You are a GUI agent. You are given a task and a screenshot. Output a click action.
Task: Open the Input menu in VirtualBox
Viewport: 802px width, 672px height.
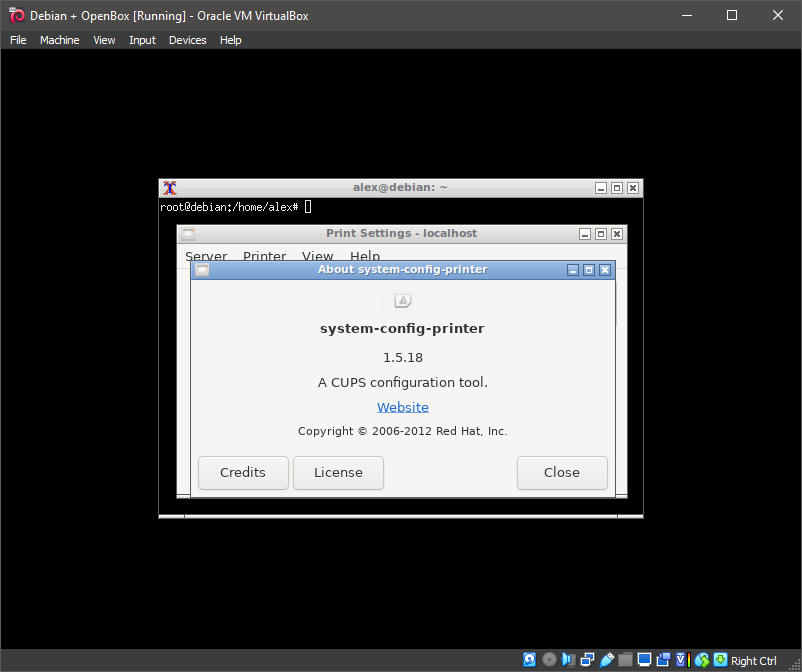click(x=142, y=40)
